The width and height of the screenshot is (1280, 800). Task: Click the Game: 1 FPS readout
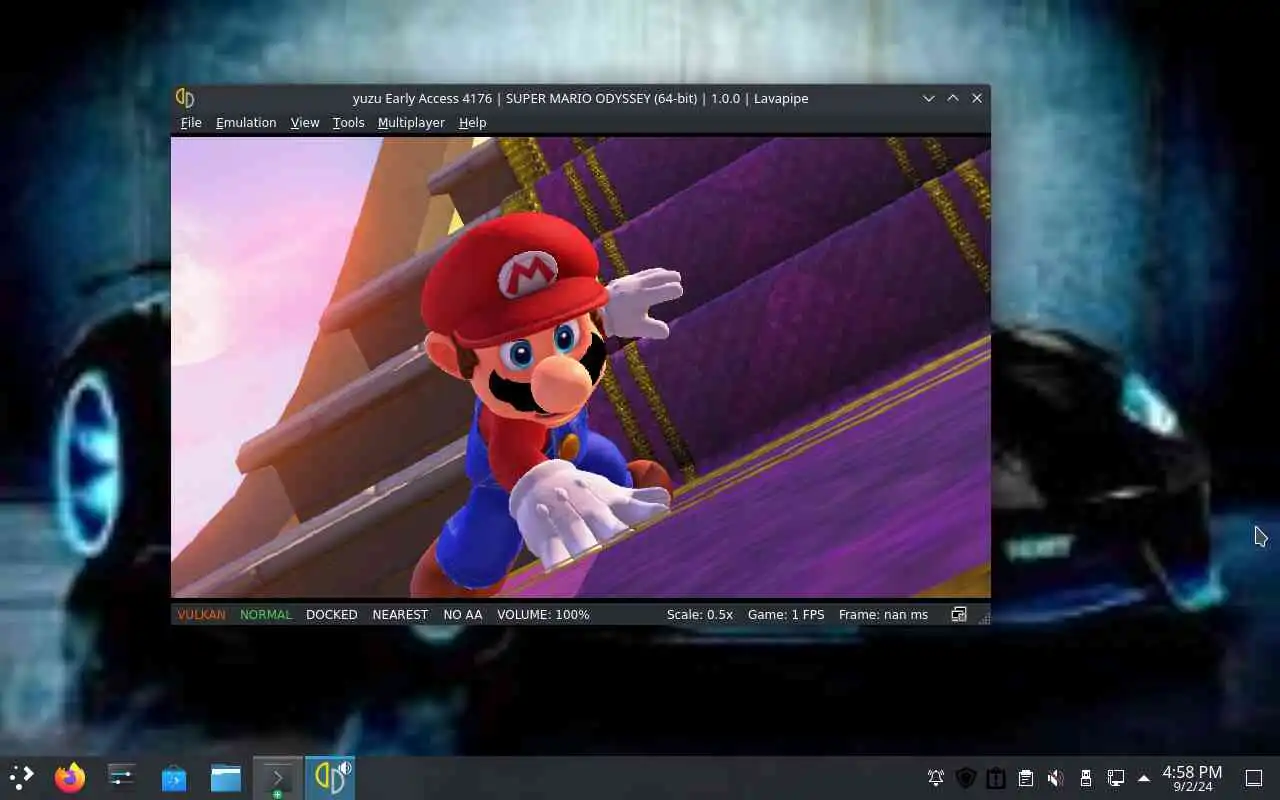pyautogui.click(x=786, y=614)
